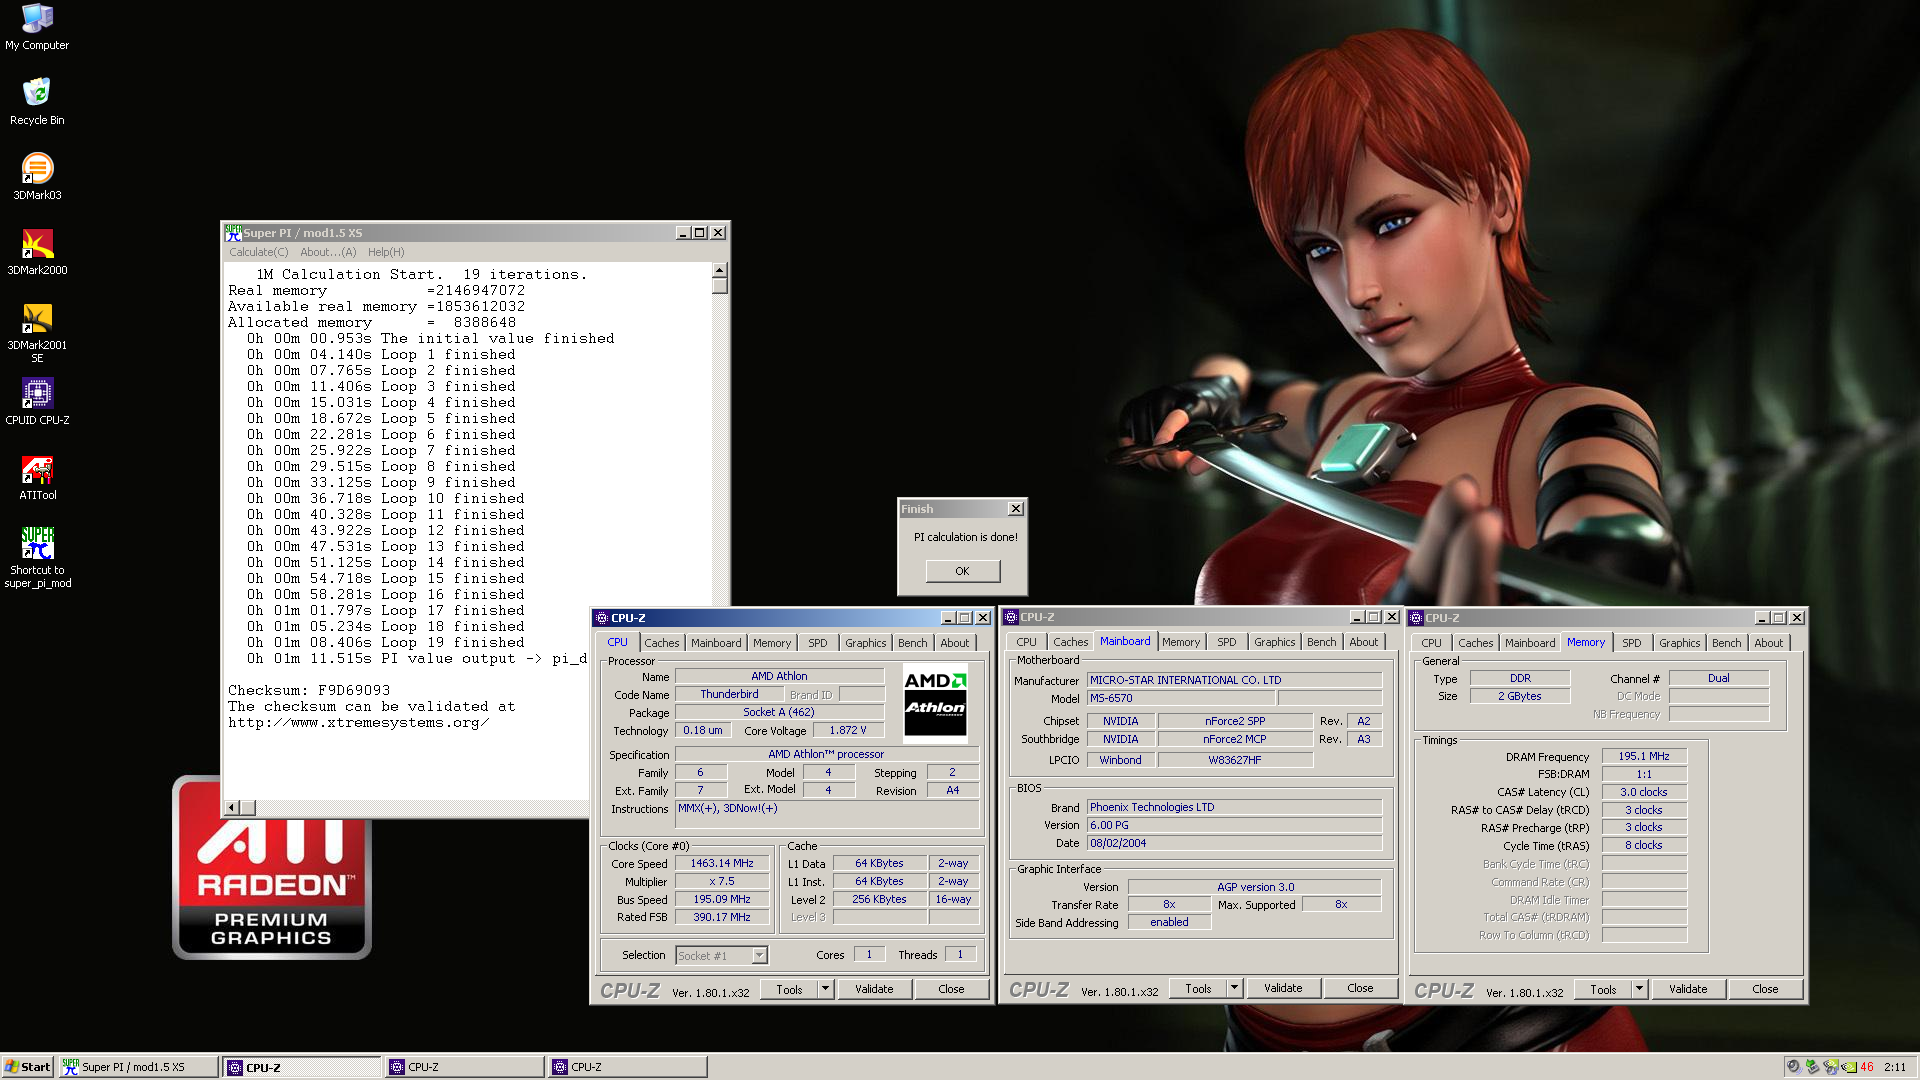Switch to Caches tab in first CPU-Z

pos(661,643)
